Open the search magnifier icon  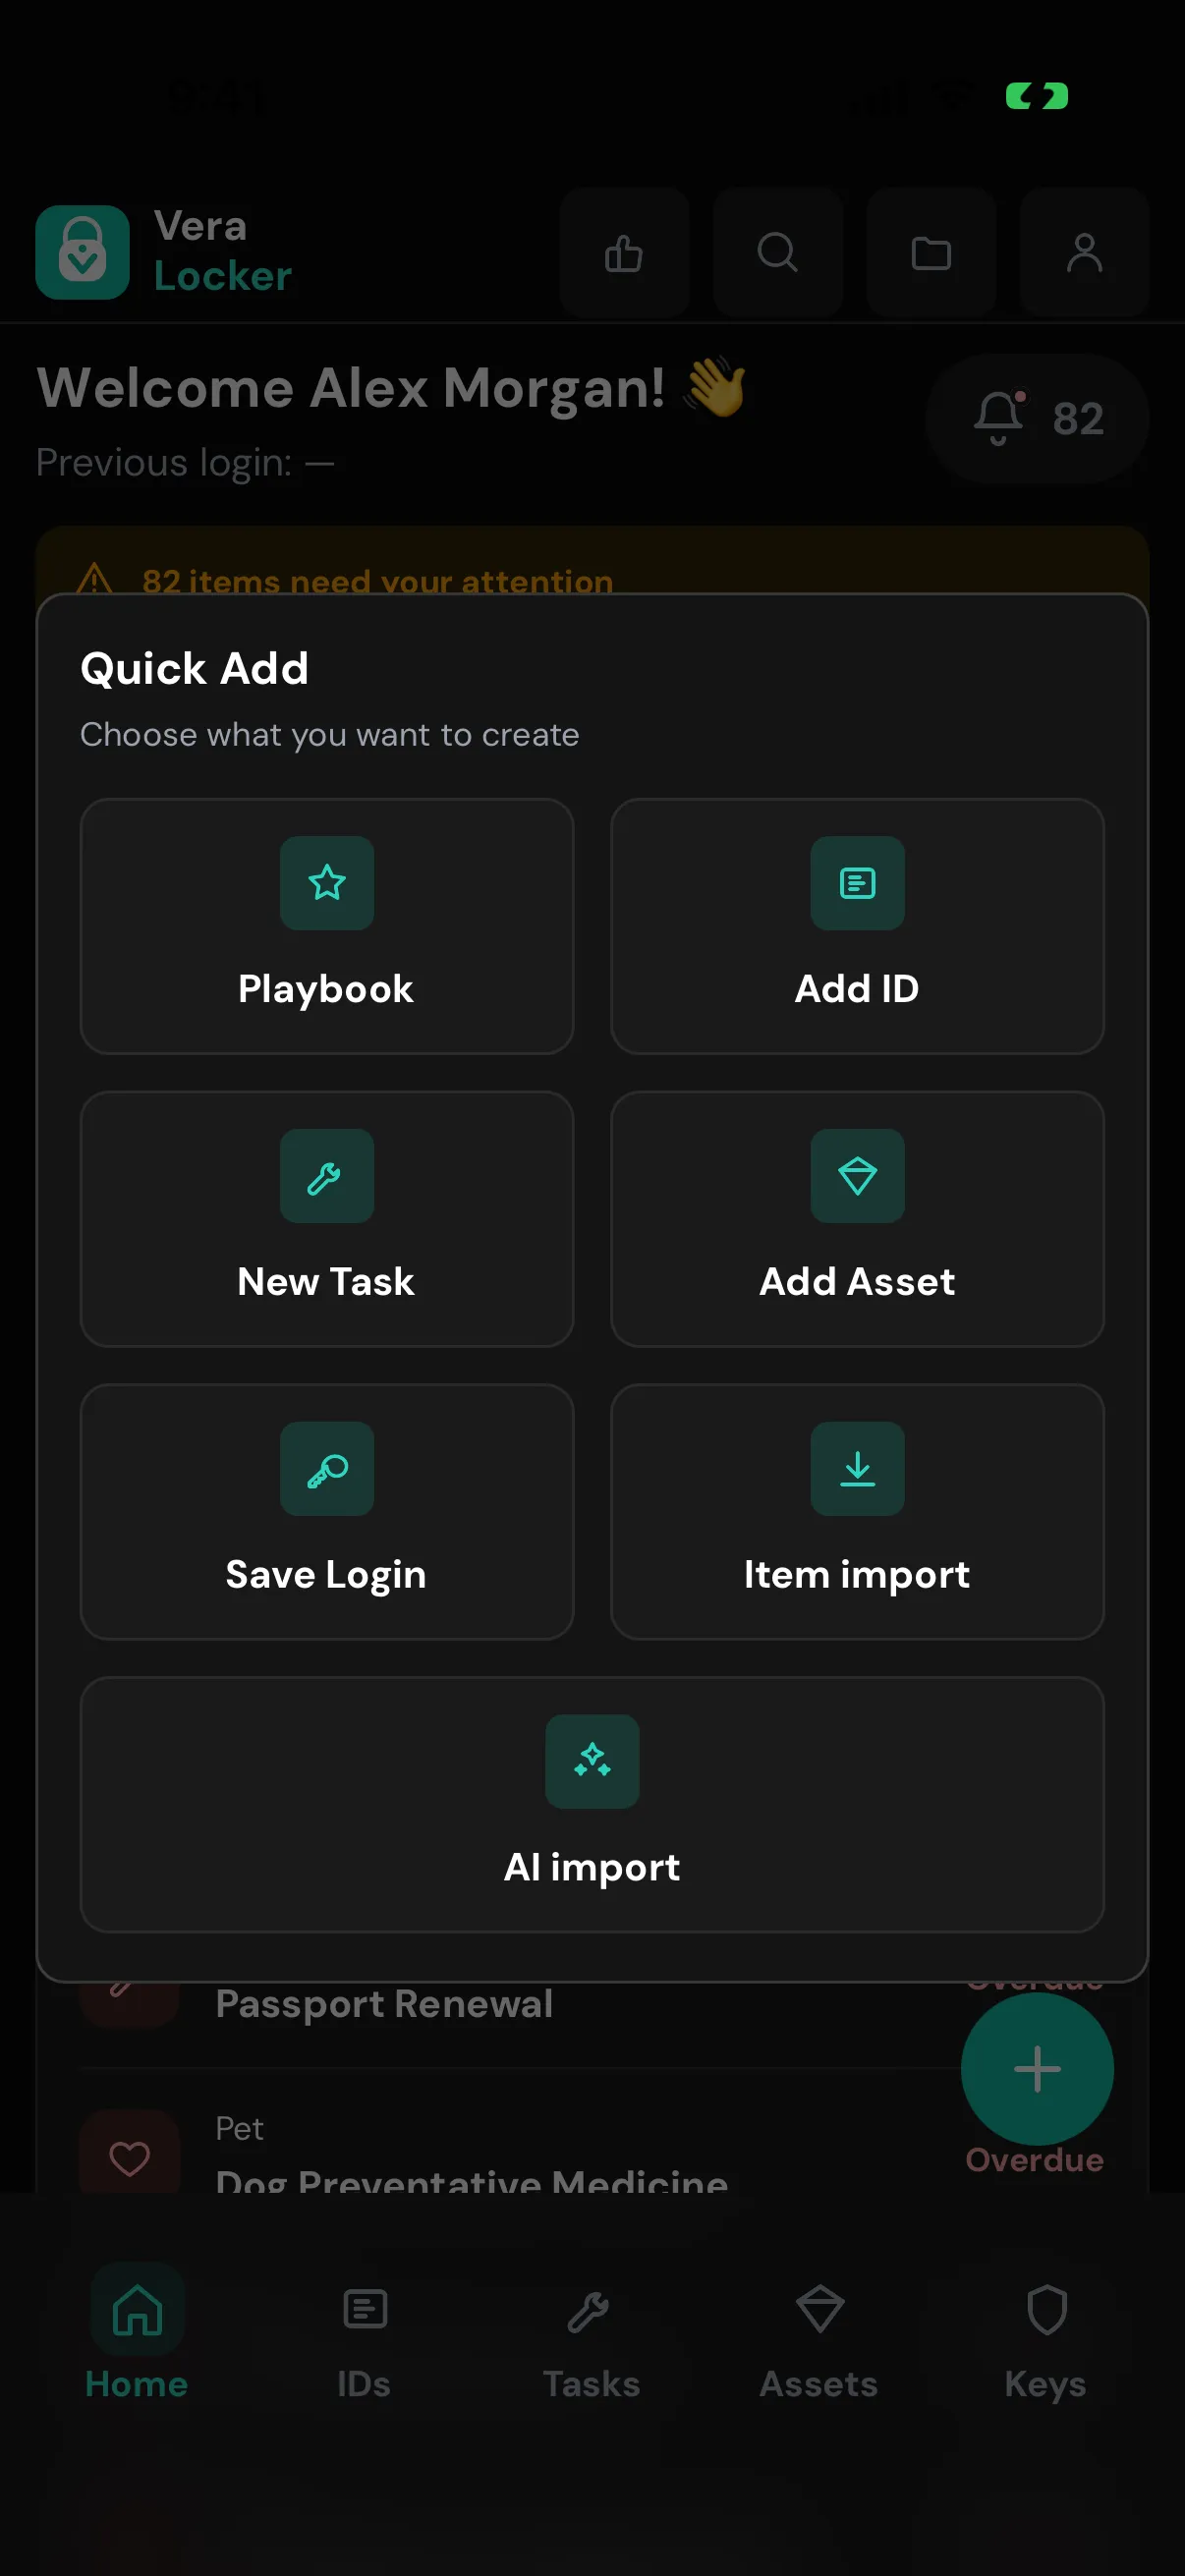point(778,252)
